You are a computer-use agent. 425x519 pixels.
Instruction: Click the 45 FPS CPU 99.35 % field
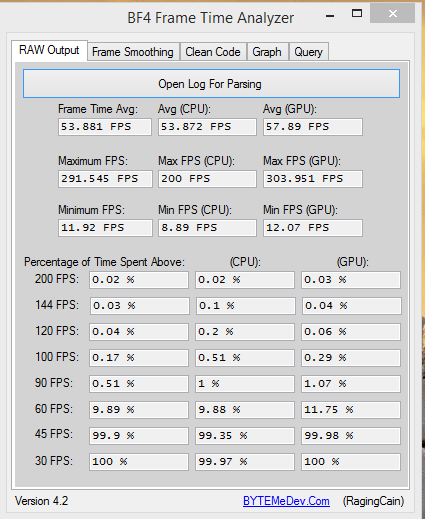(x=245, y=436)
